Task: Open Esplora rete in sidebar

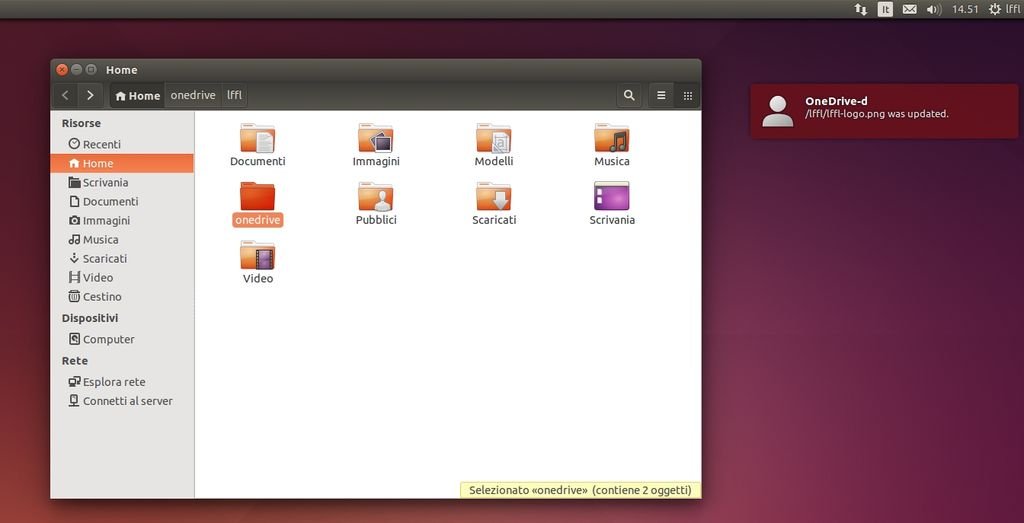Action: pyautogui.click(x=113, y=382)
